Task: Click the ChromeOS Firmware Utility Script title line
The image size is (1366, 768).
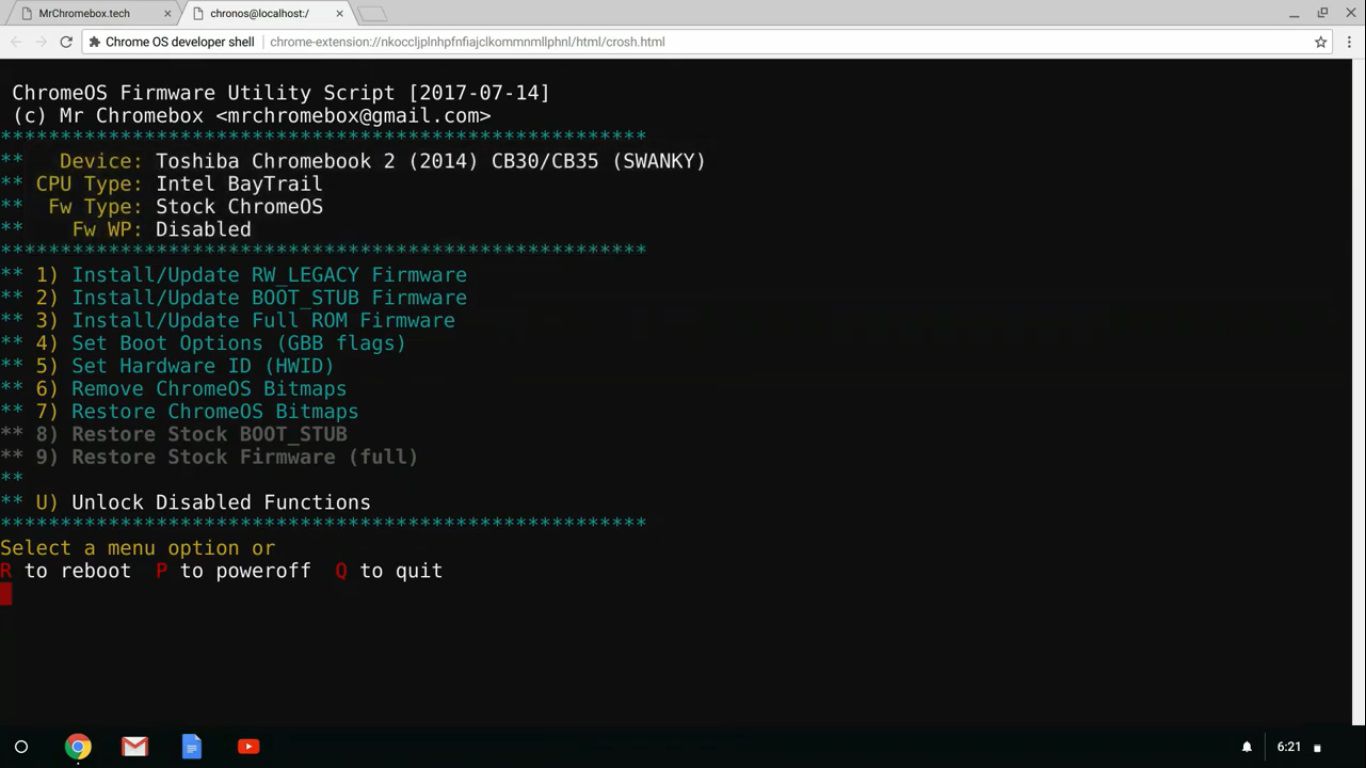Action: (x=281, y=93)
